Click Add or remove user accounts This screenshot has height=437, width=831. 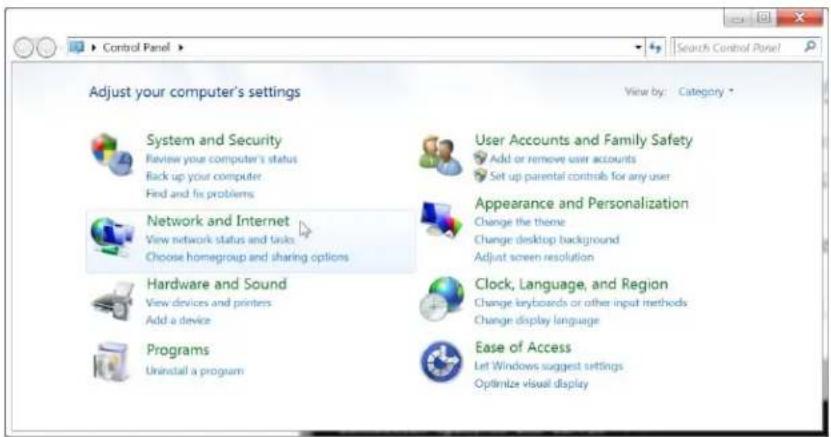click(563, 159)
